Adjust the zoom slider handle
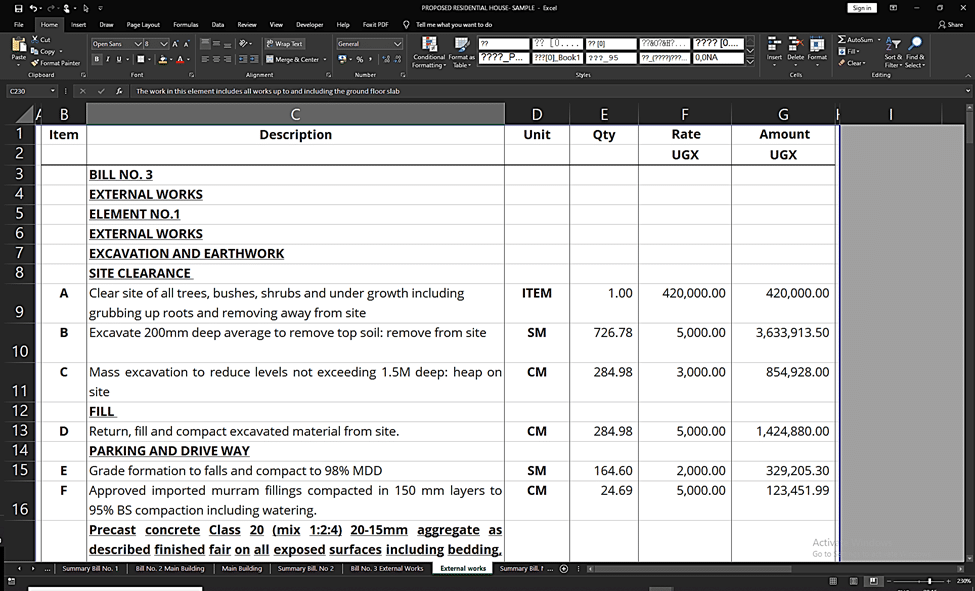The width and height of the screenshot is (975, 591). [x=930, y=581]
